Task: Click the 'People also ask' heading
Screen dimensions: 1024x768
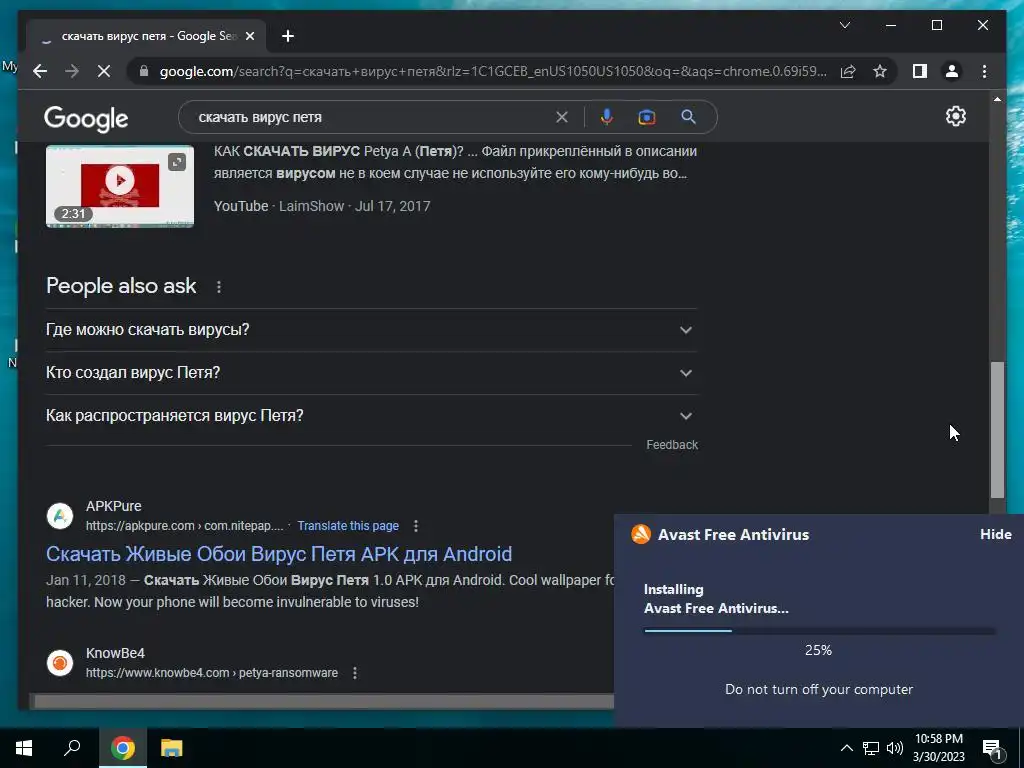Action: click(121, 286)
